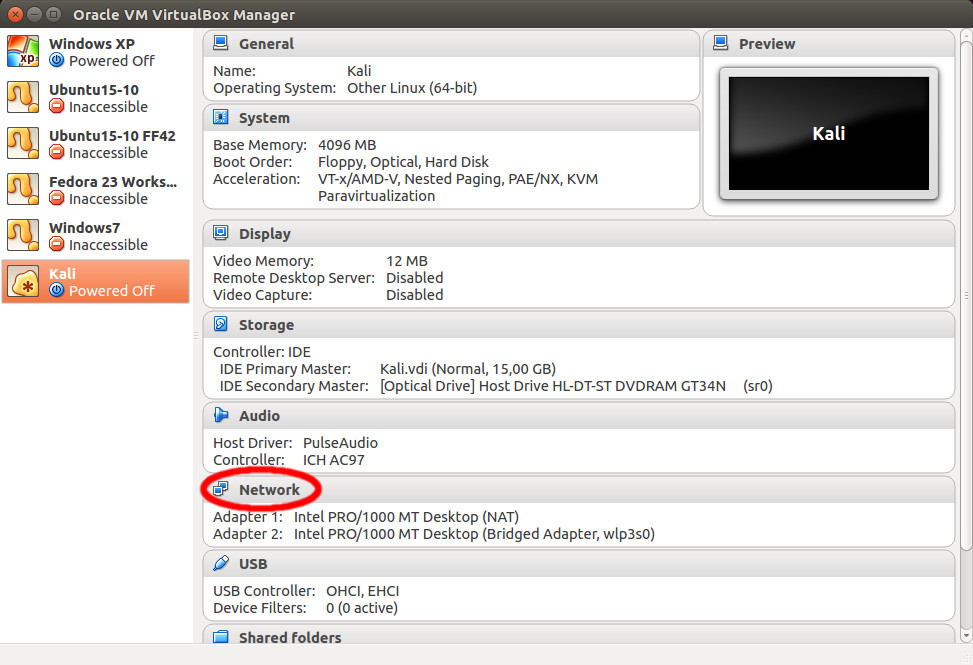Click the Kali preview thumbnail

point(828,133)
